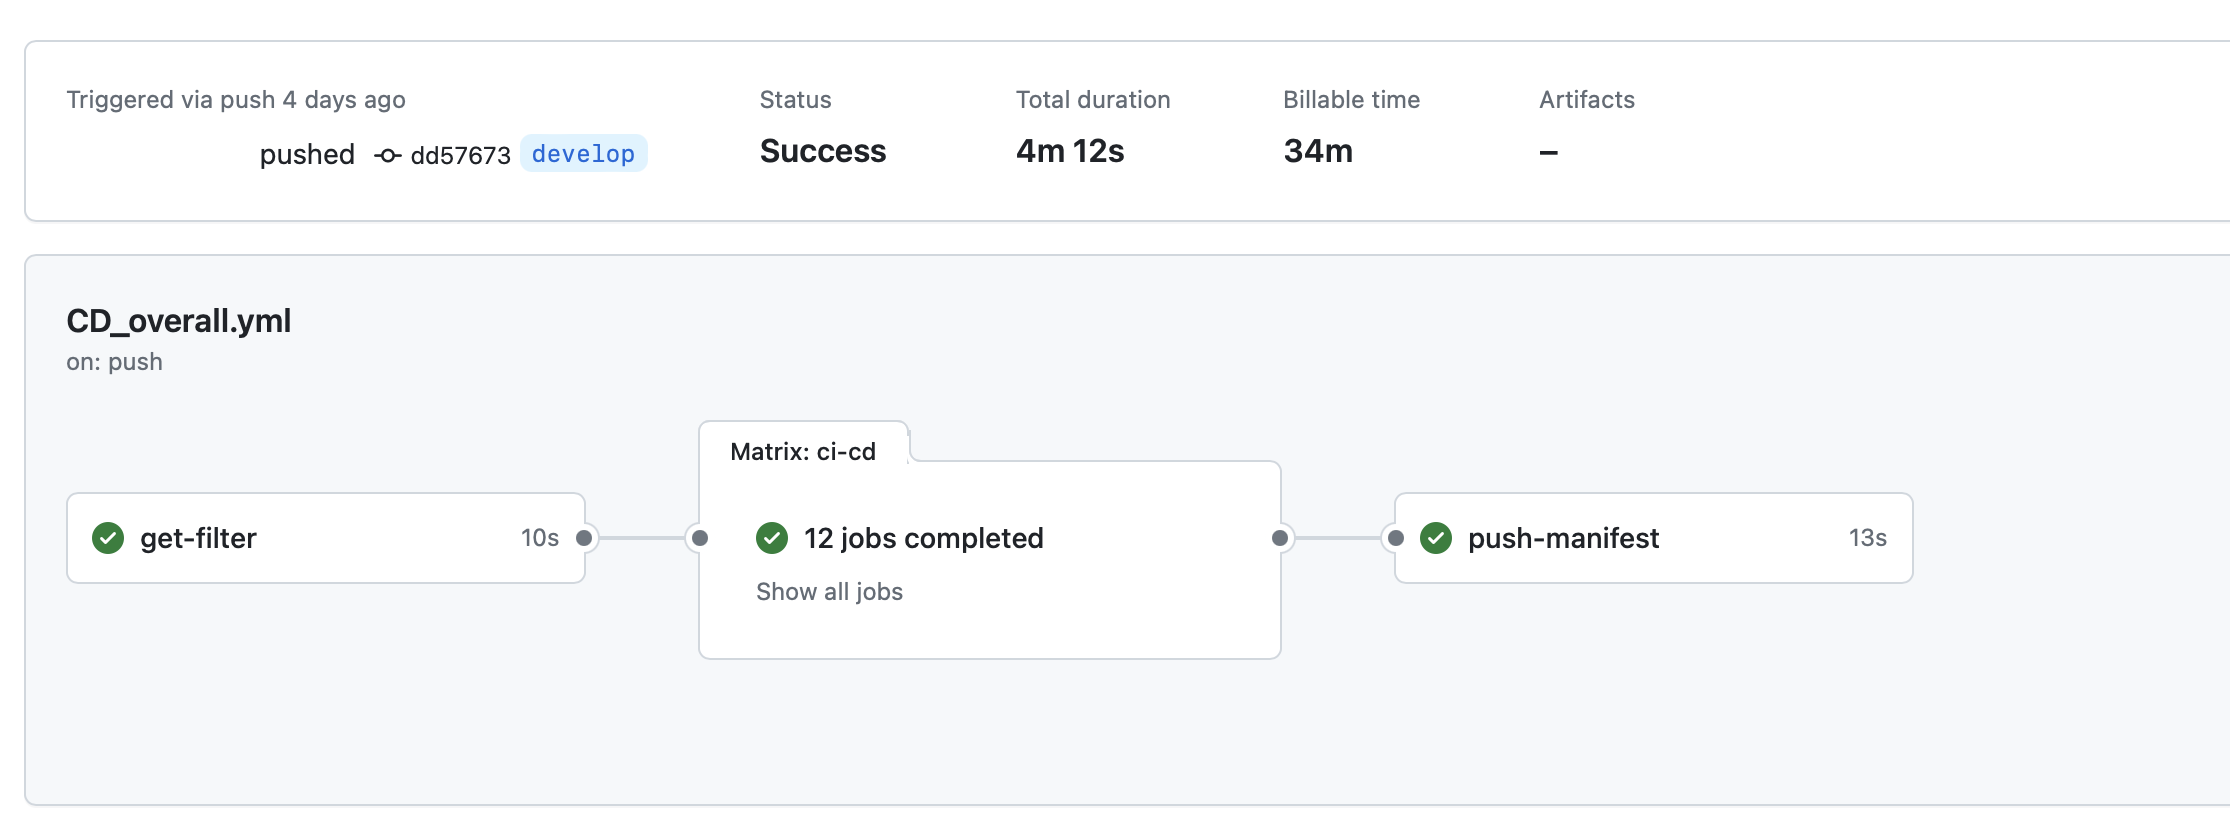Click the matrix box's left connector dot

point(700,538)
